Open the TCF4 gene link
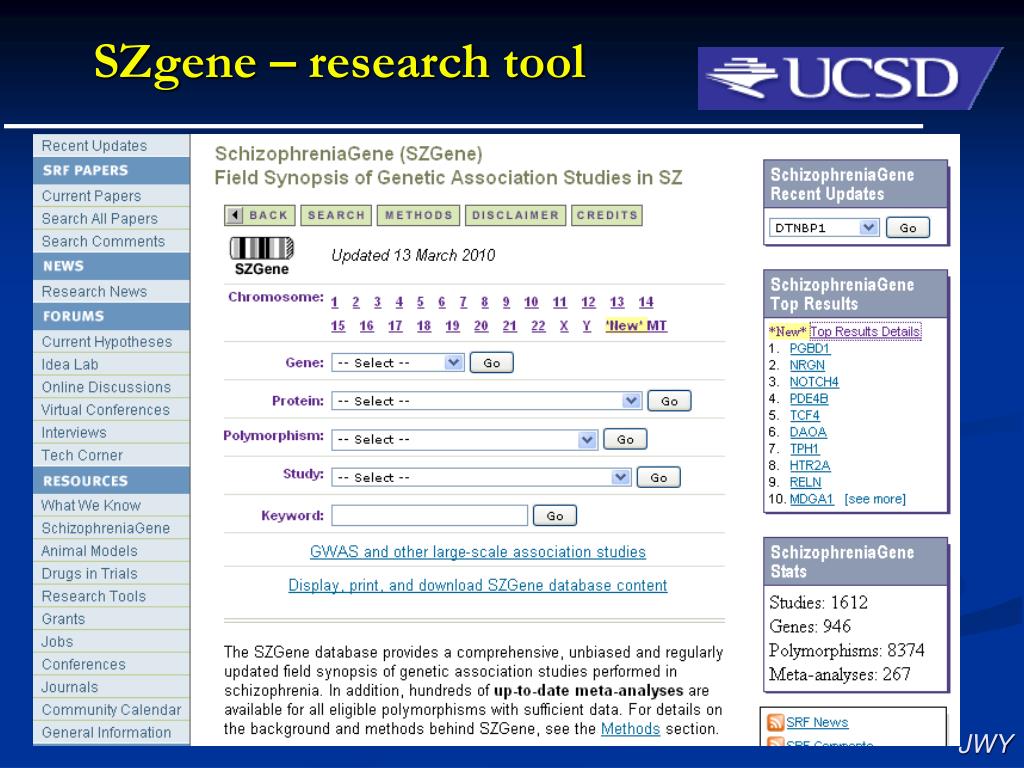The width and height of the screenshot is (1024, 768). [805, 415]
